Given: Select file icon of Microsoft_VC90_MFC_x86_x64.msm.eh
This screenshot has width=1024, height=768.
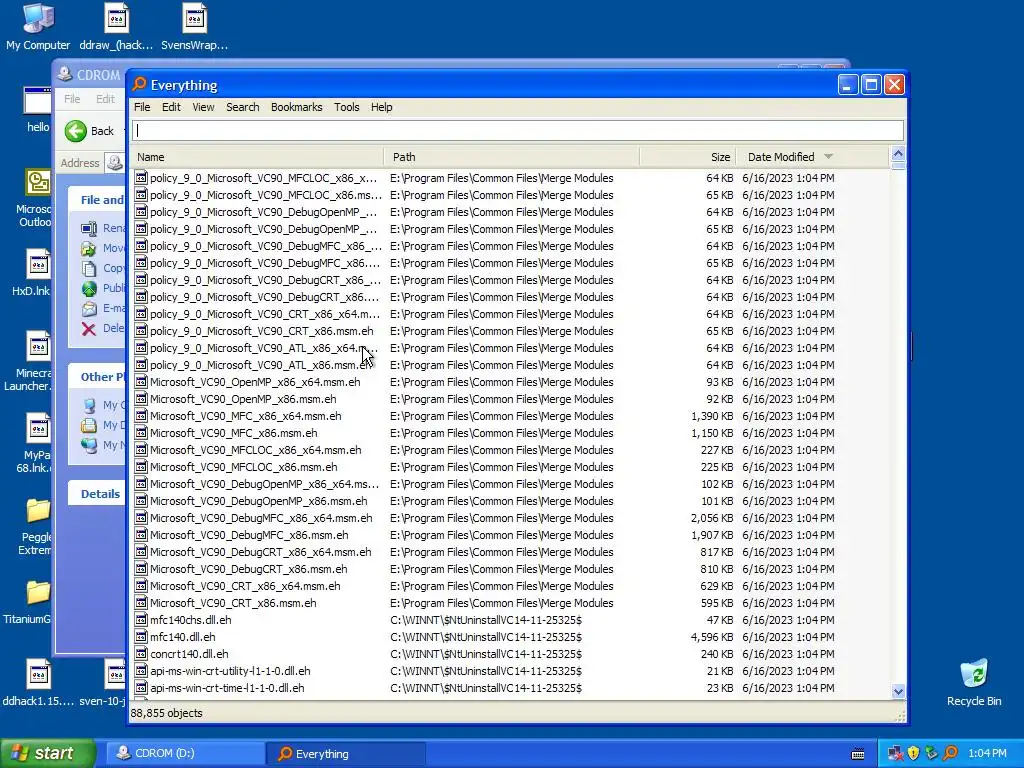Looking at the screenshot, I should tap(141, 416).
